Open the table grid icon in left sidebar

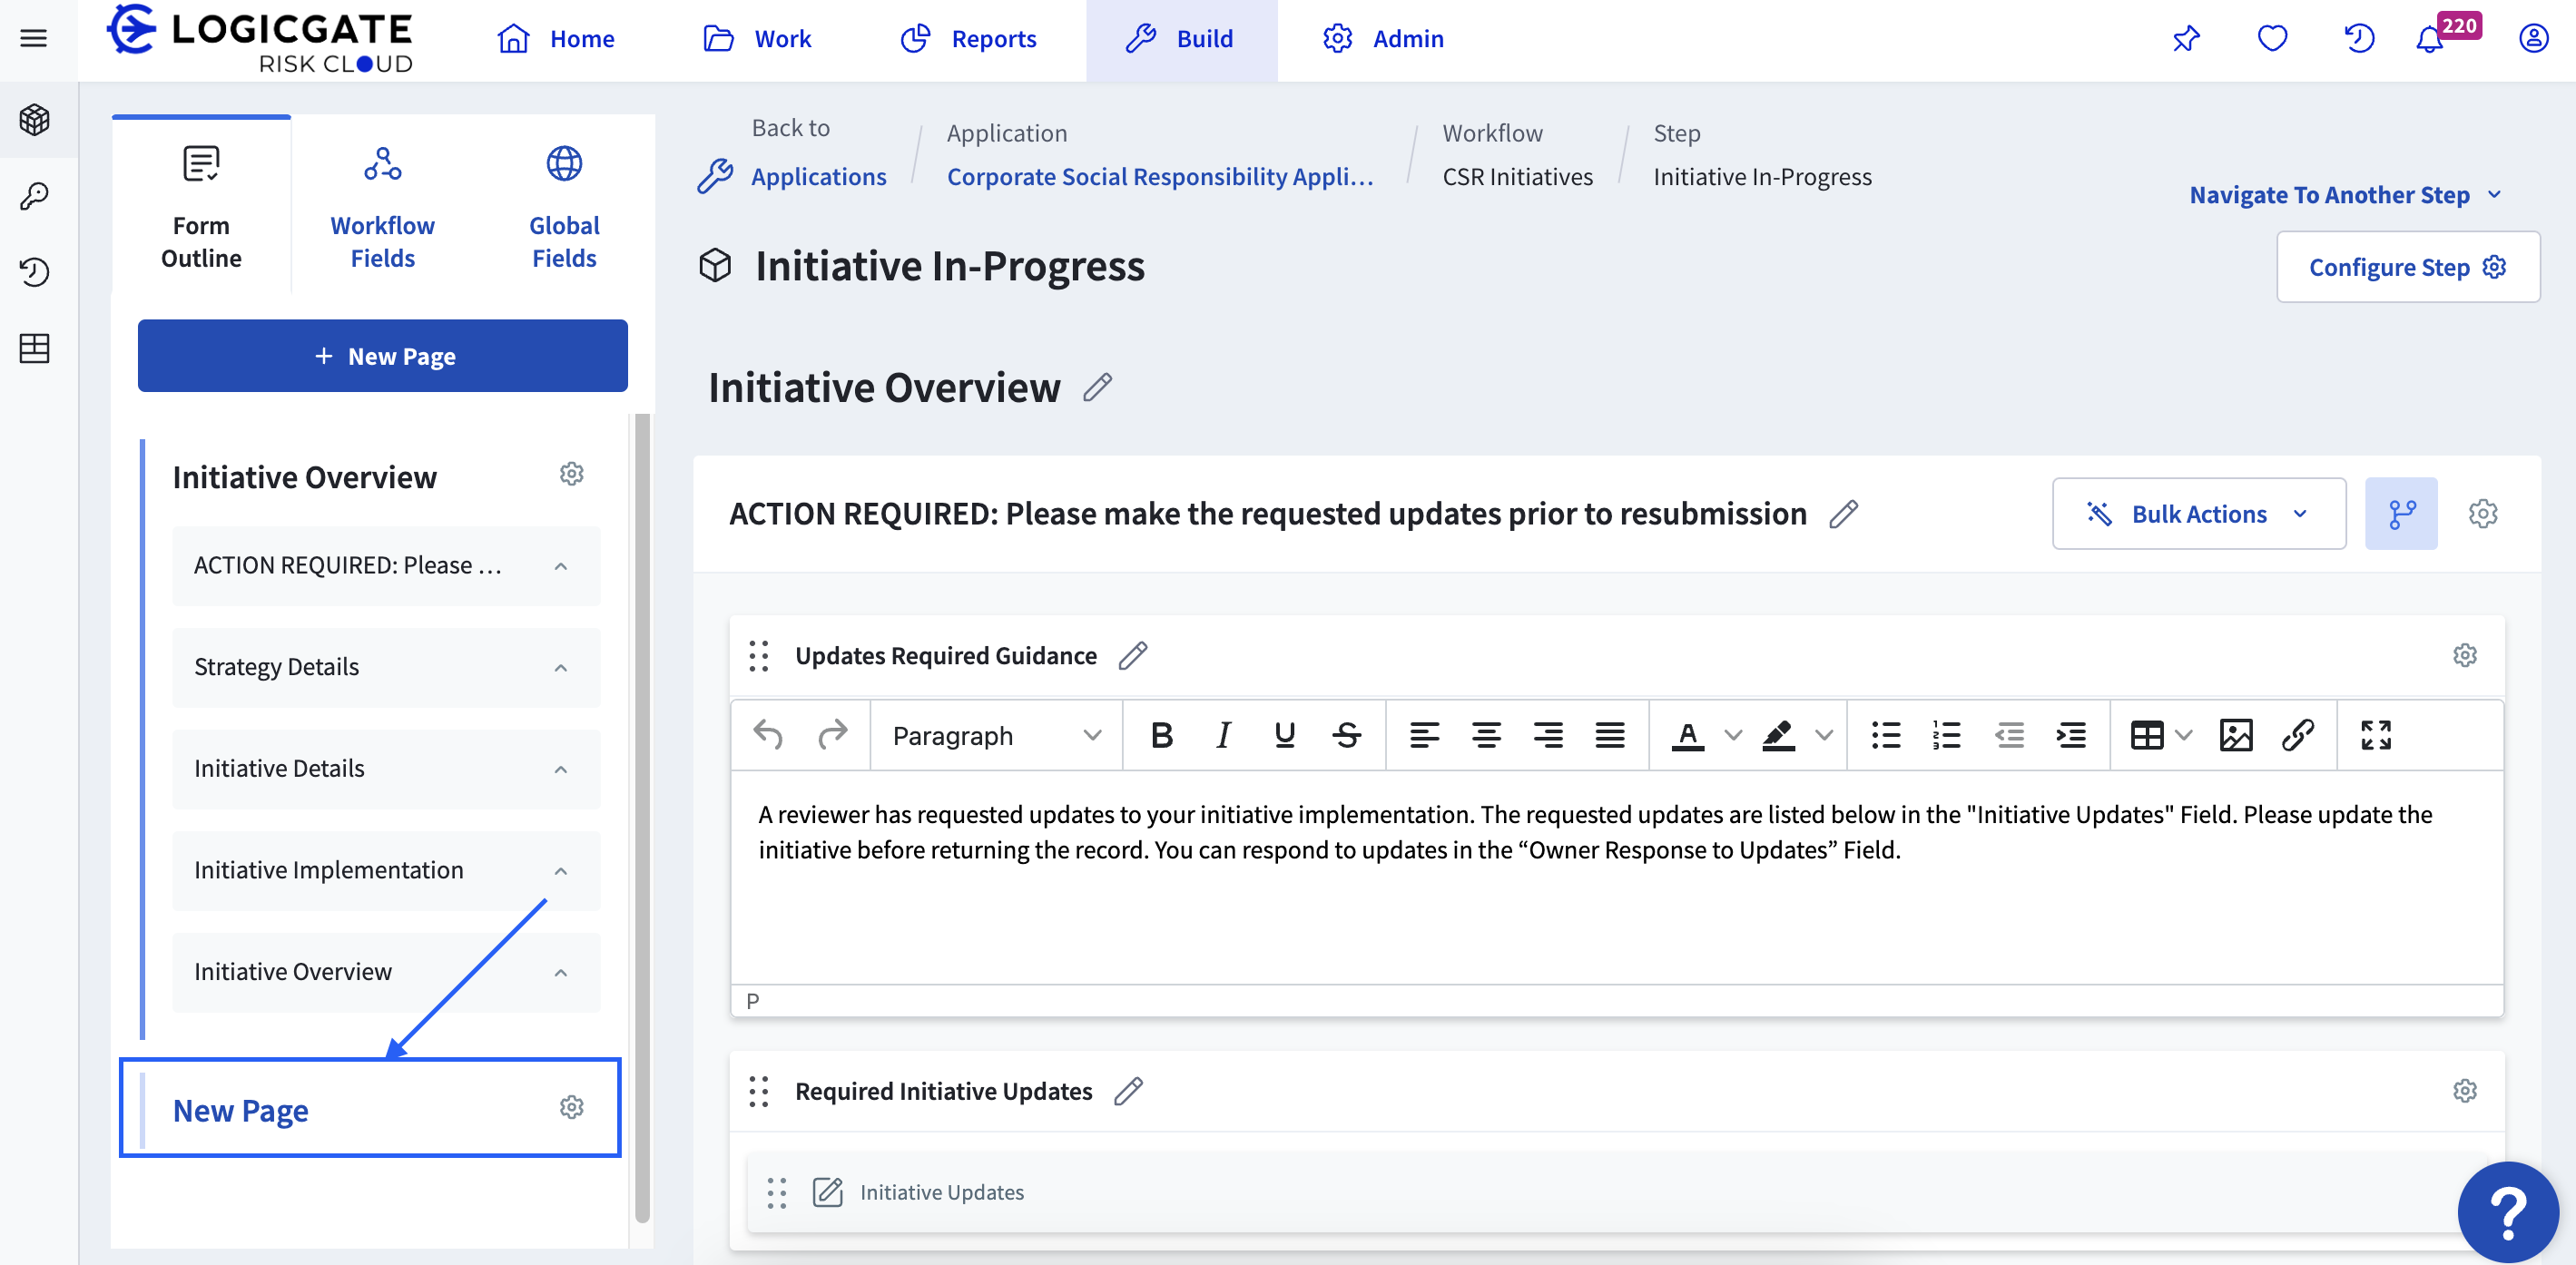pyautogui.click(x=34, y=348)
